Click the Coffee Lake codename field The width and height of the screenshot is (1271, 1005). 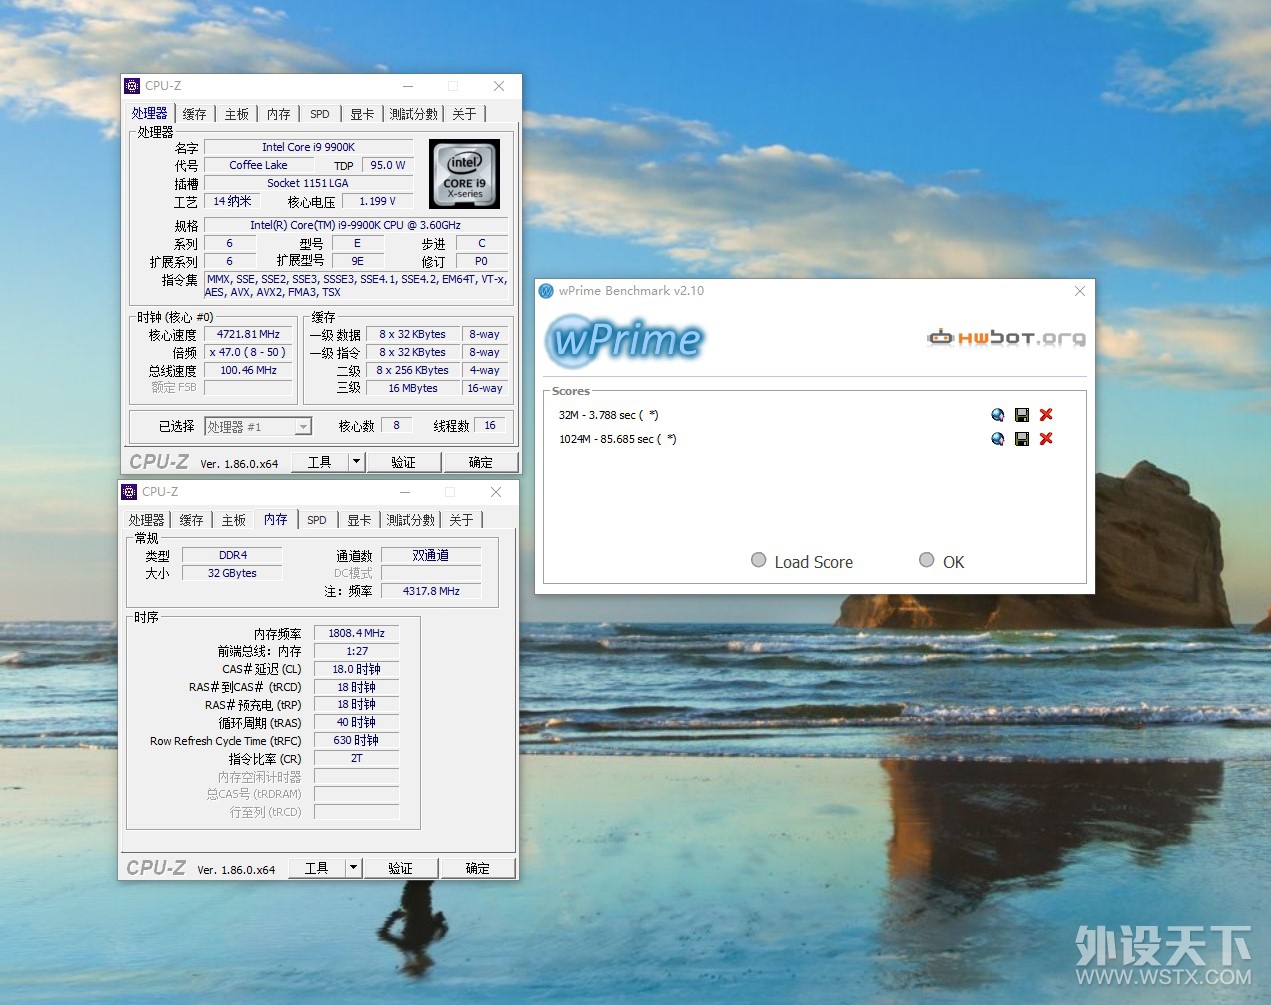[x=258, y=165]
